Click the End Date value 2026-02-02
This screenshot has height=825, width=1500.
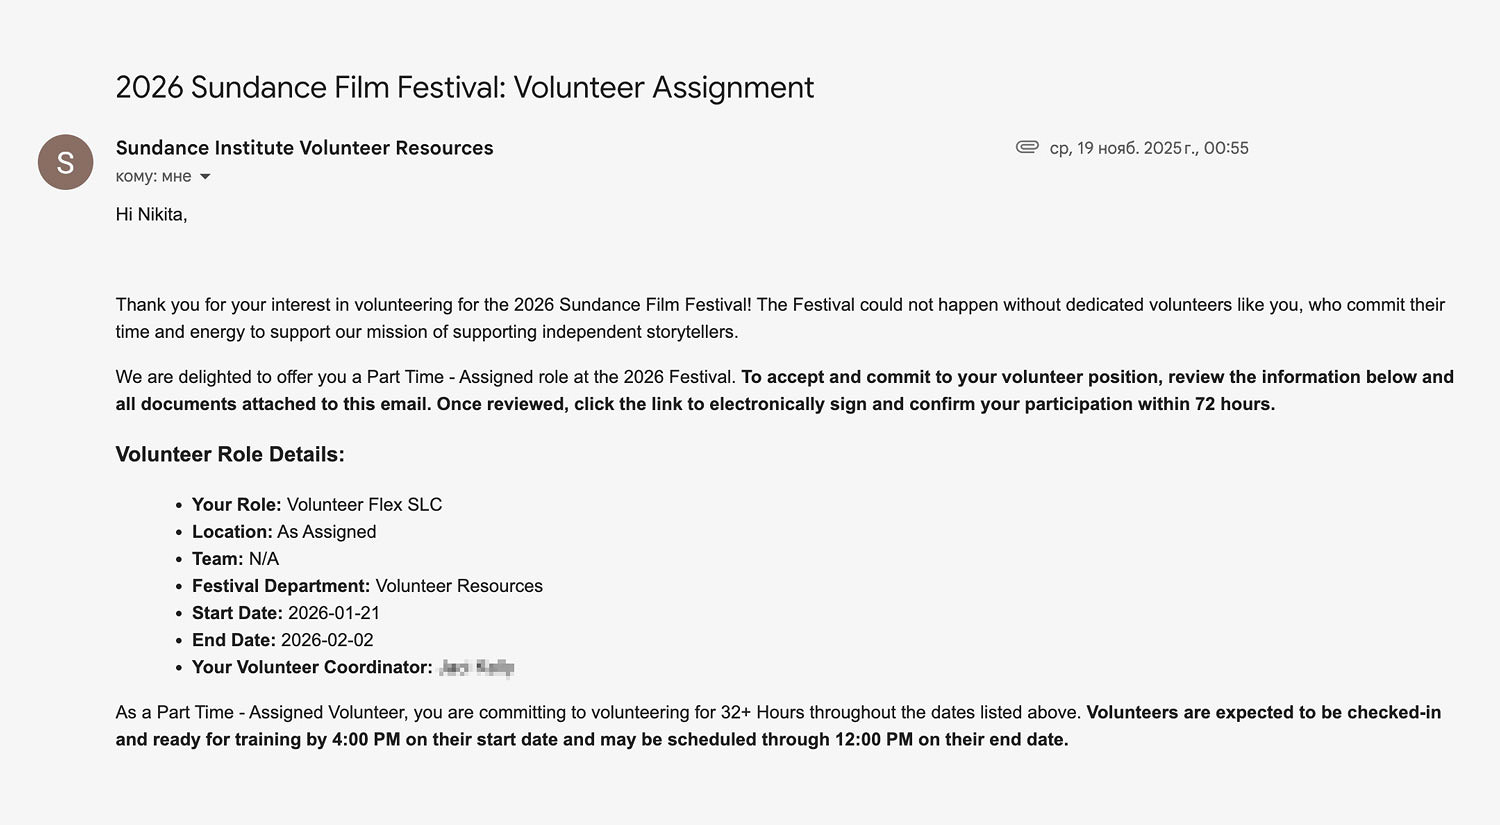[327, 640]
